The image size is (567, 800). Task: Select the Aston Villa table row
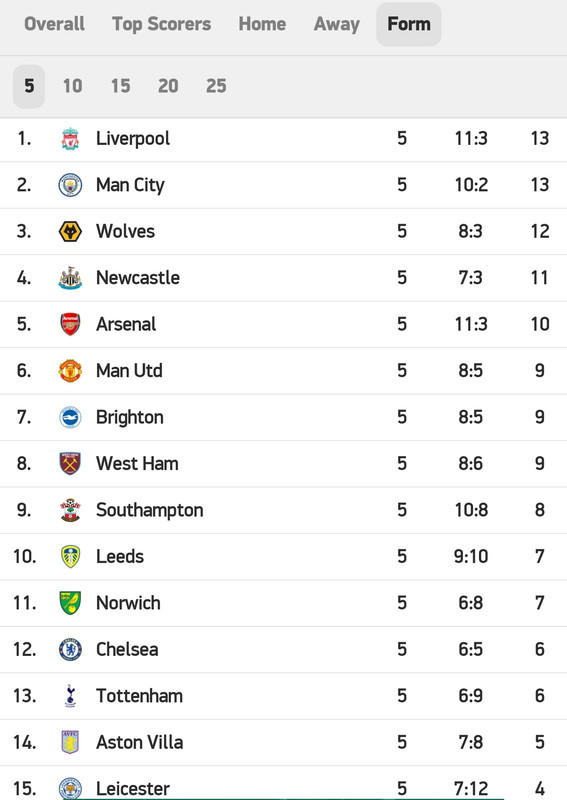(283, 743)
